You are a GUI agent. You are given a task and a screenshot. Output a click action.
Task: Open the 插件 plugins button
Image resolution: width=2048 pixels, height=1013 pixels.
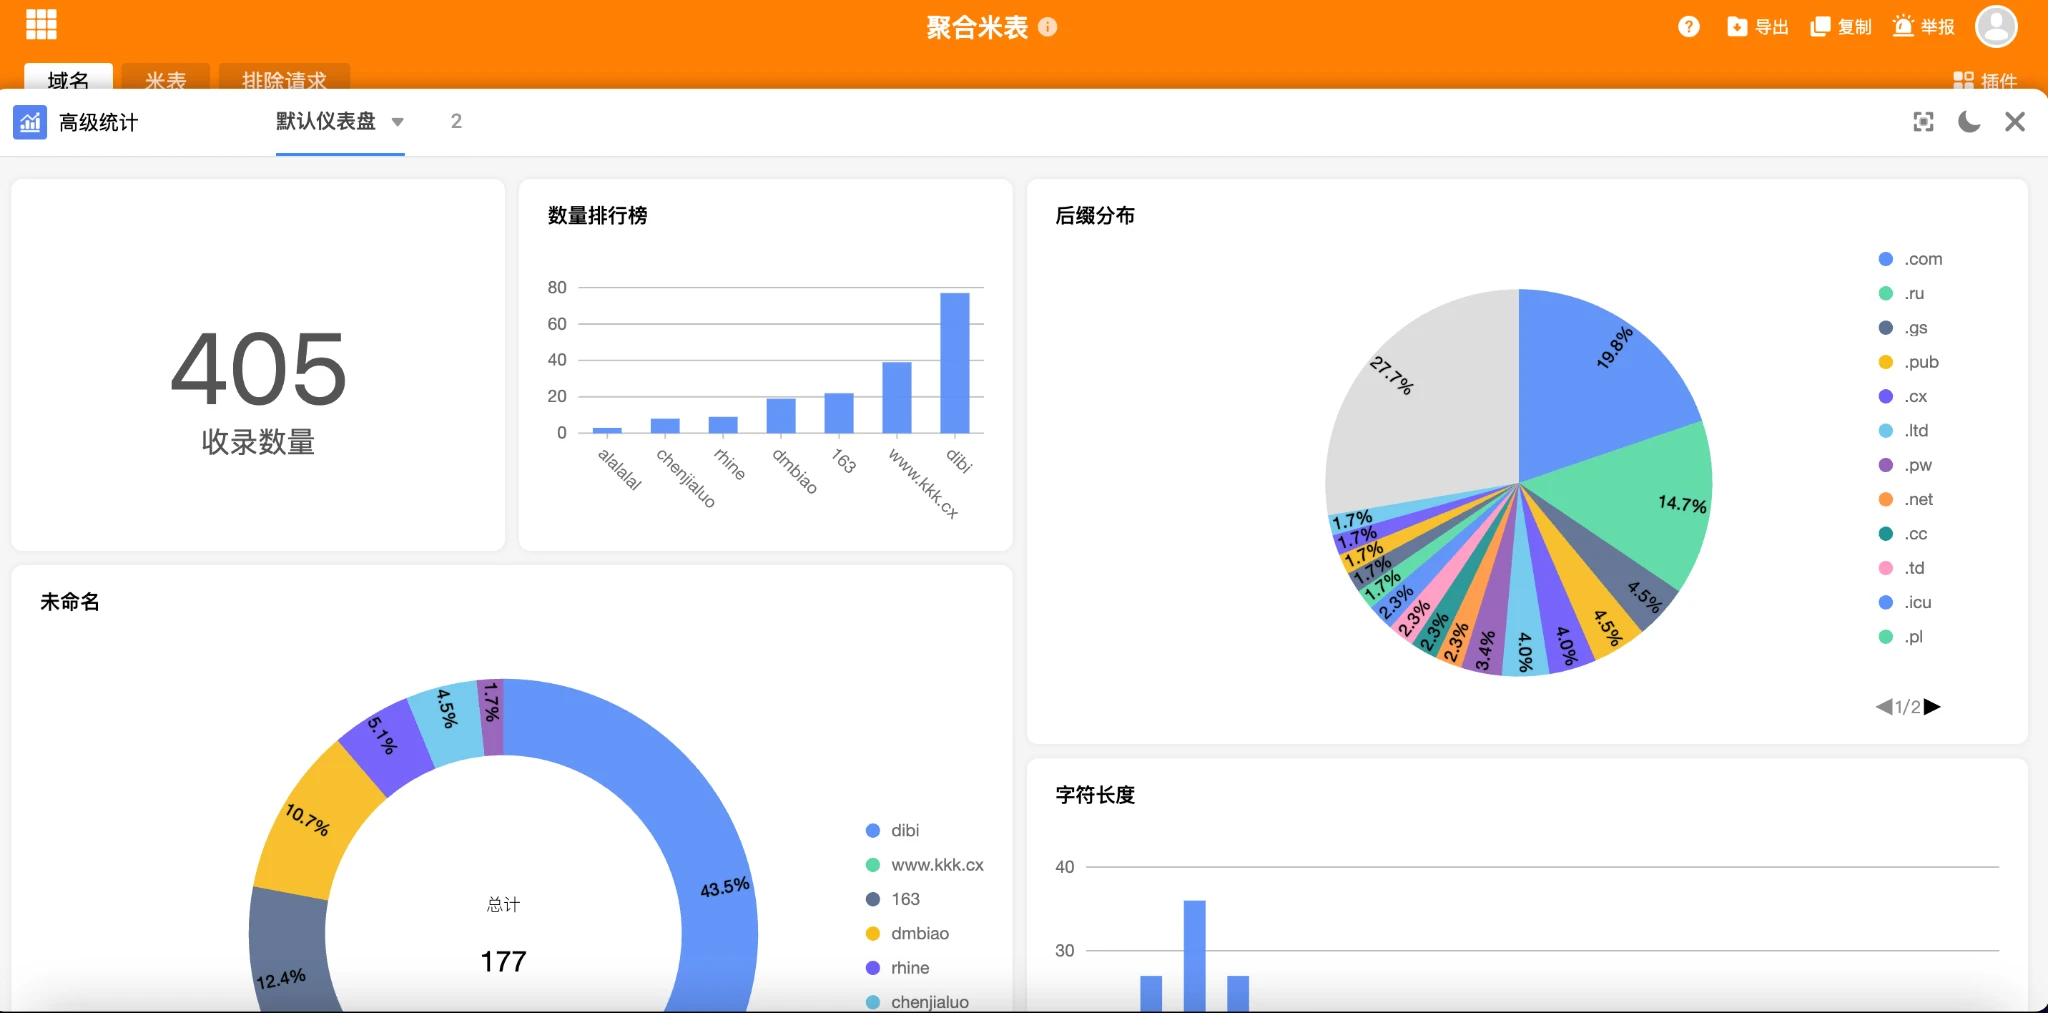coord(1985,80)
